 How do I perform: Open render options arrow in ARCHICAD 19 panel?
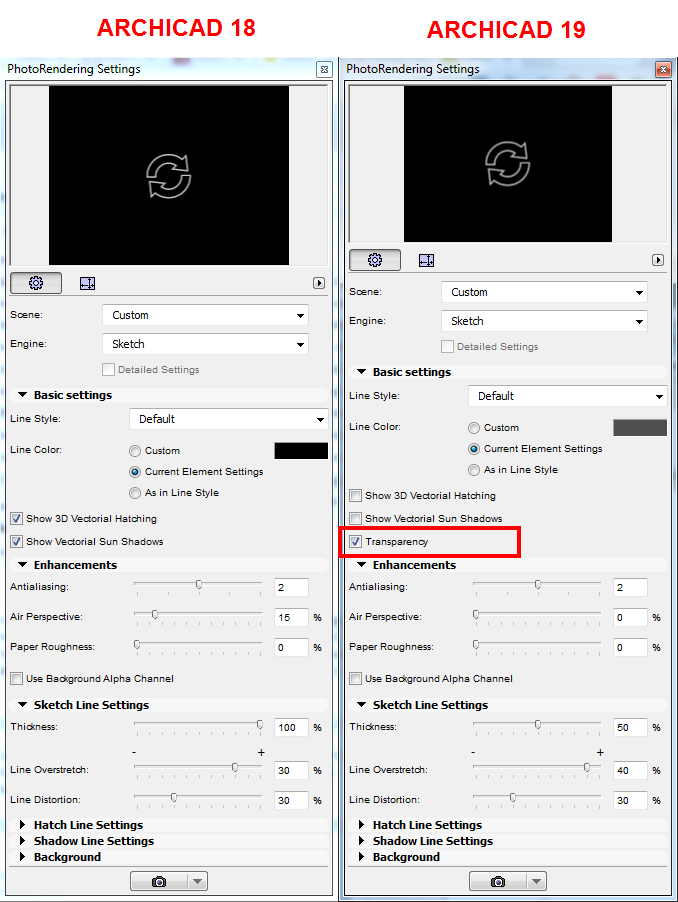pos(537,881)
